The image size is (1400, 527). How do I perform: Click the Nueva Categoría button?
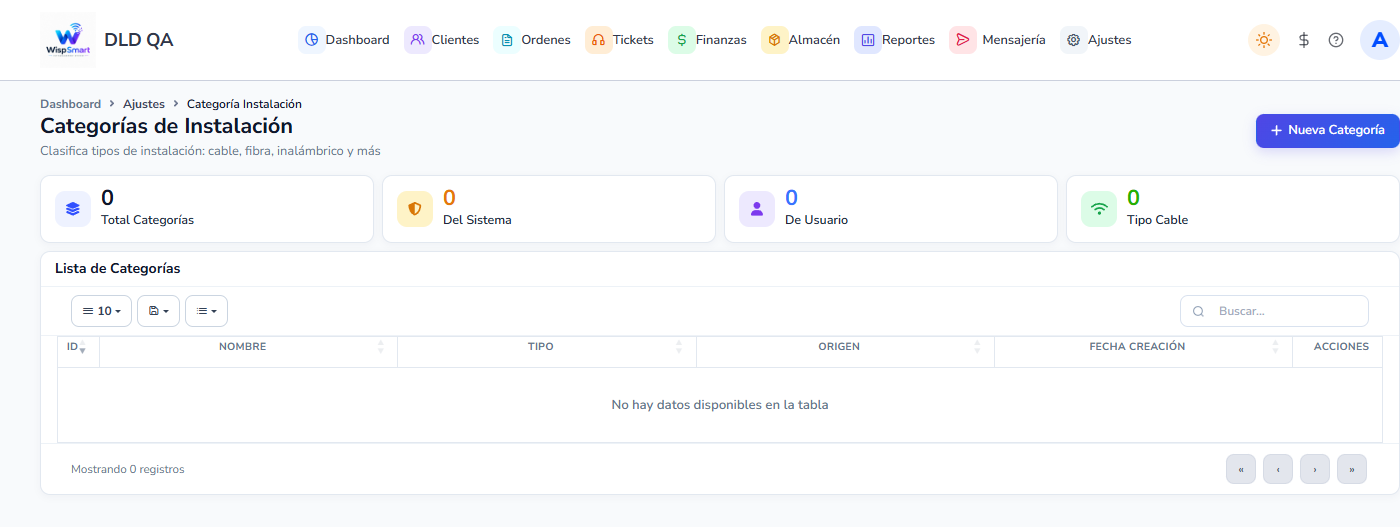1328,130
